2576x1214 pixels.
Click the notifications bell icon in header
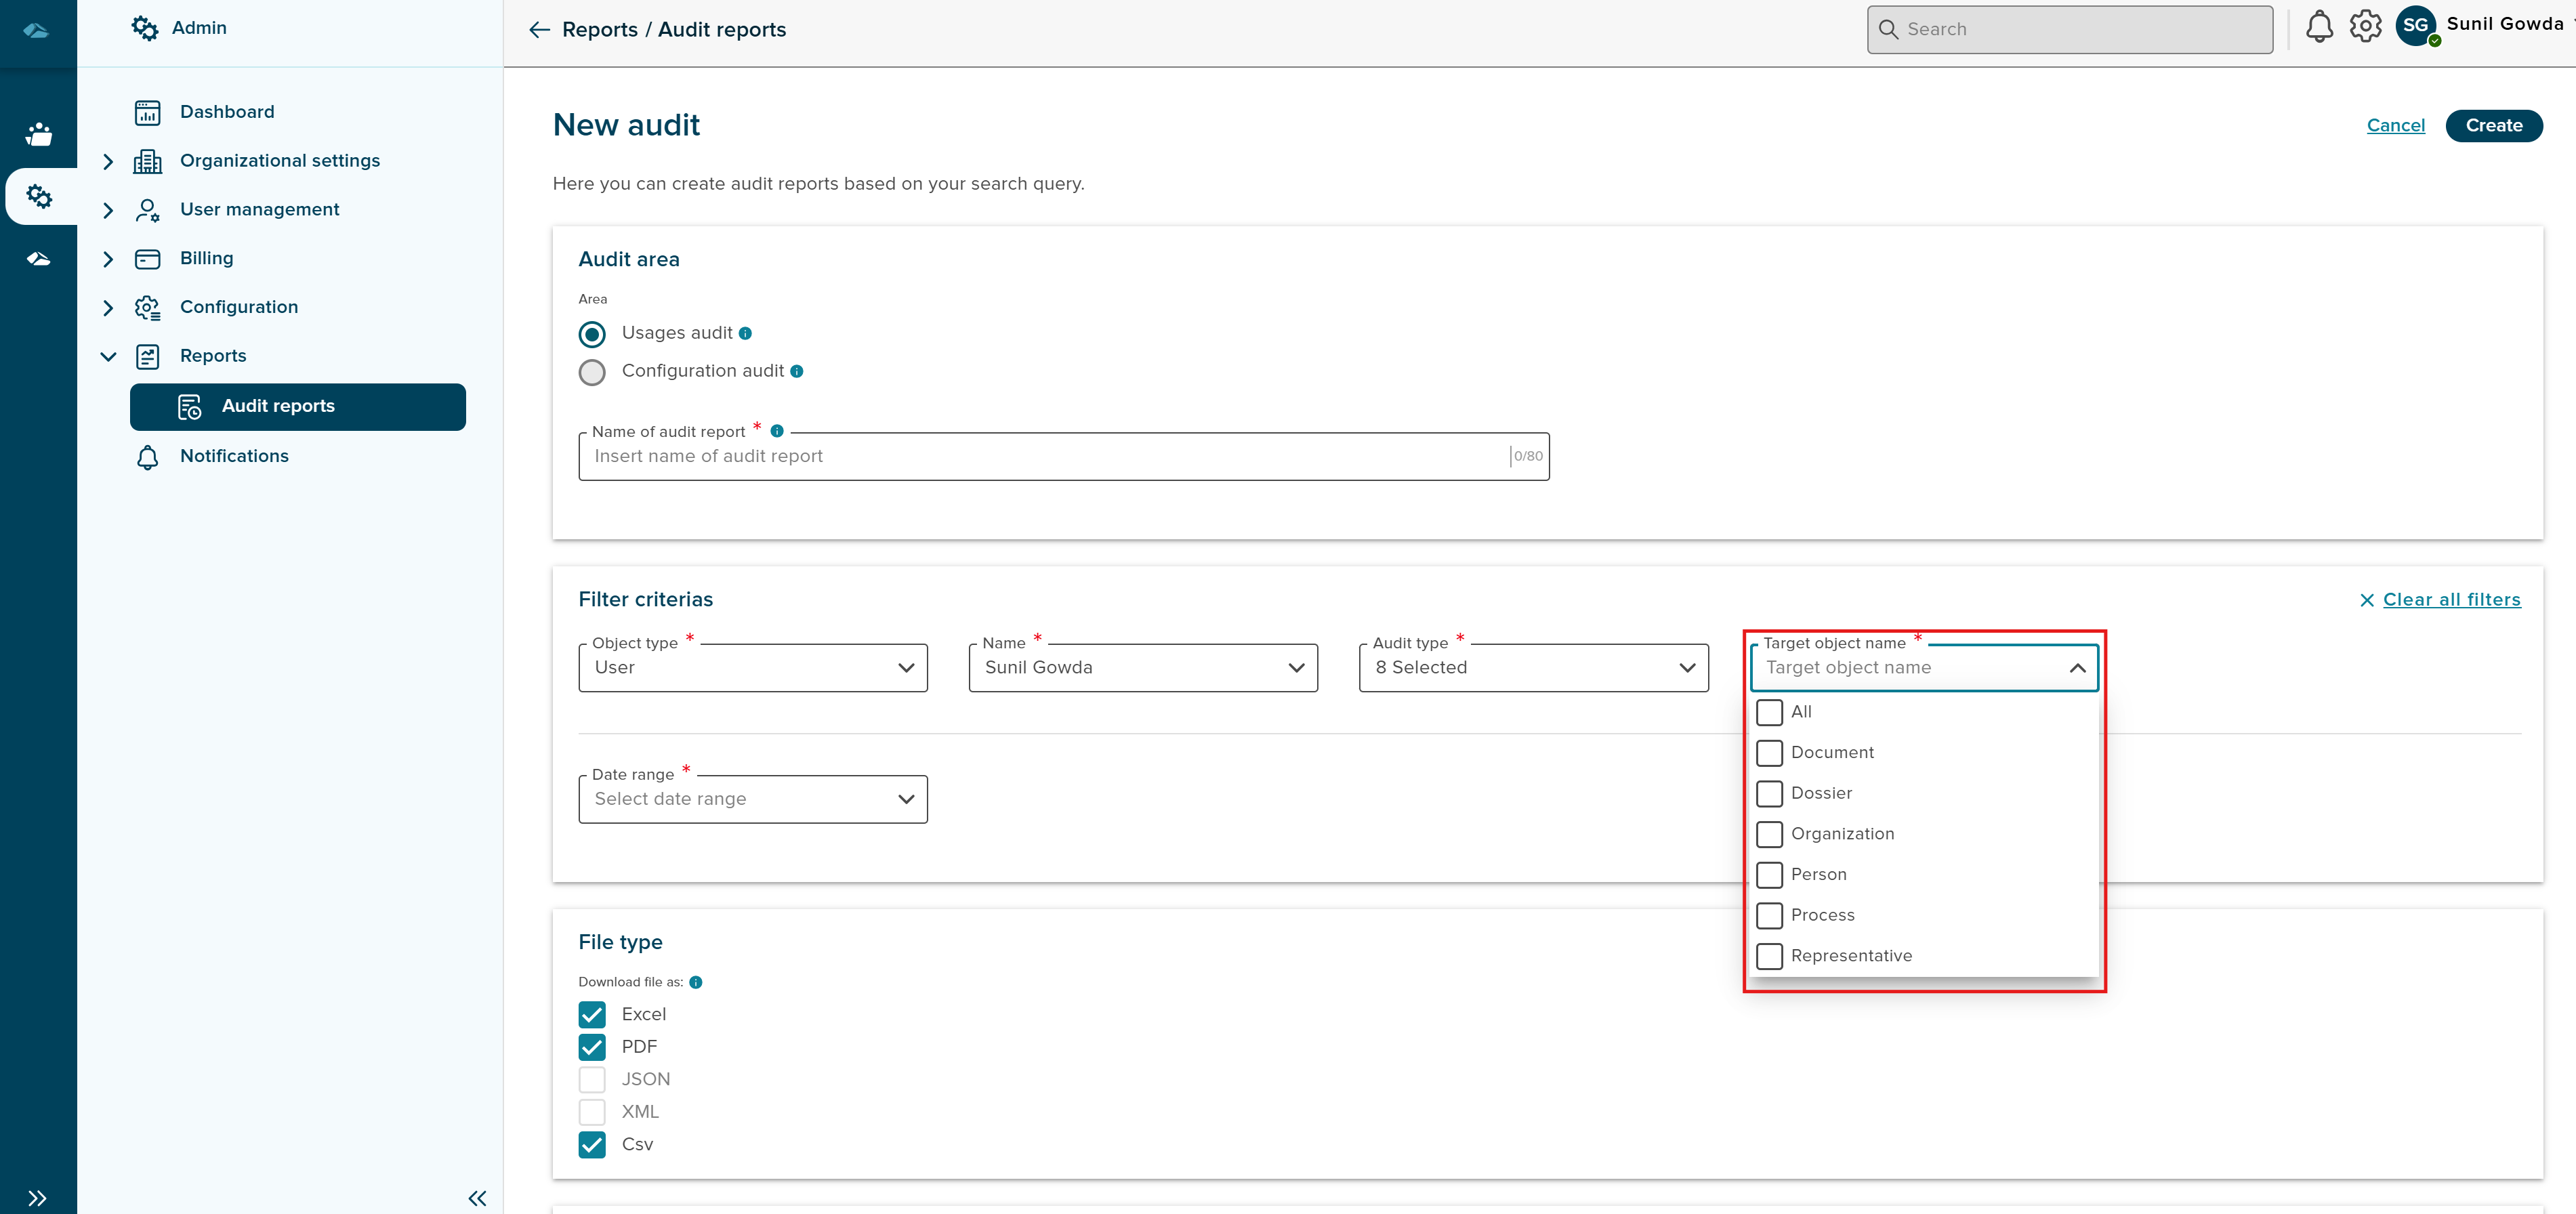(x=2319, y=27)
